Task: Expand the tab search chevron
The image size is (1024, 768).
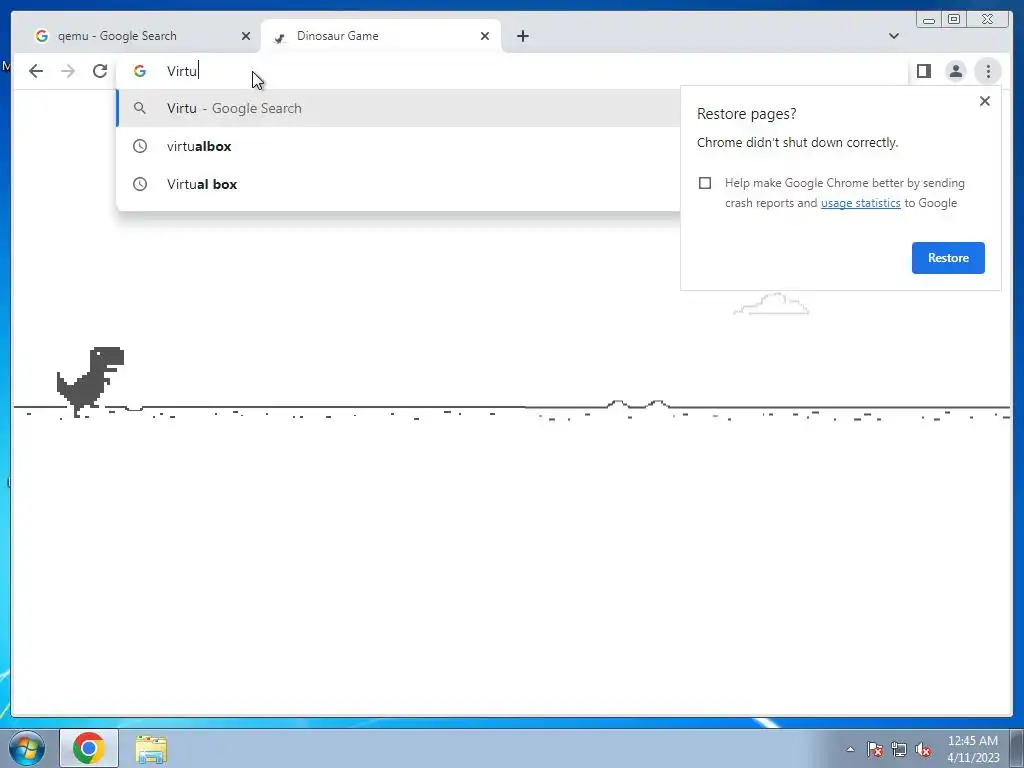Action: coord(893,36)
